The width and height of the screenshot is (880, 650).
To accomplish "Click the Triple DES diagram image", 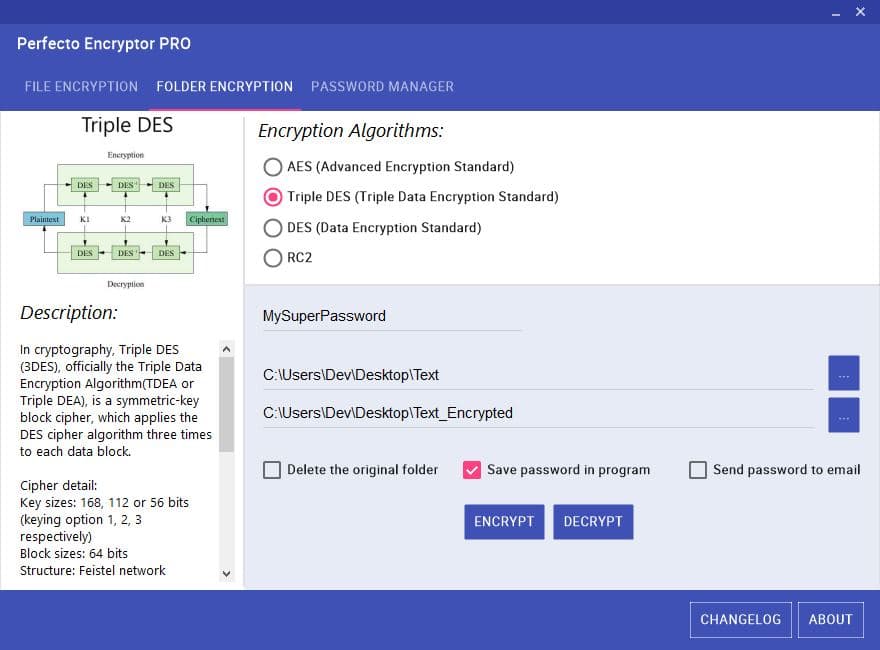I will coord(126,219).
